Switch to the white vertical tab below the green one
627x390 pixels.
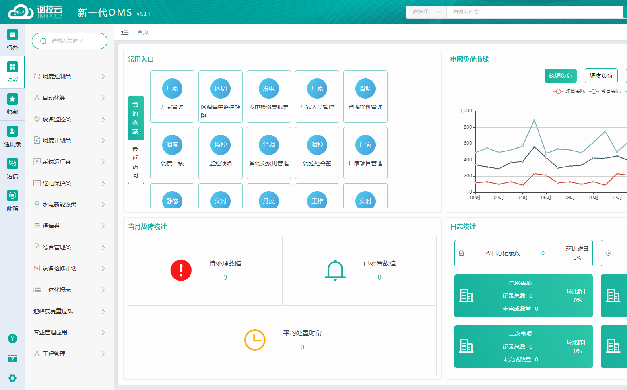click(136, 162)
